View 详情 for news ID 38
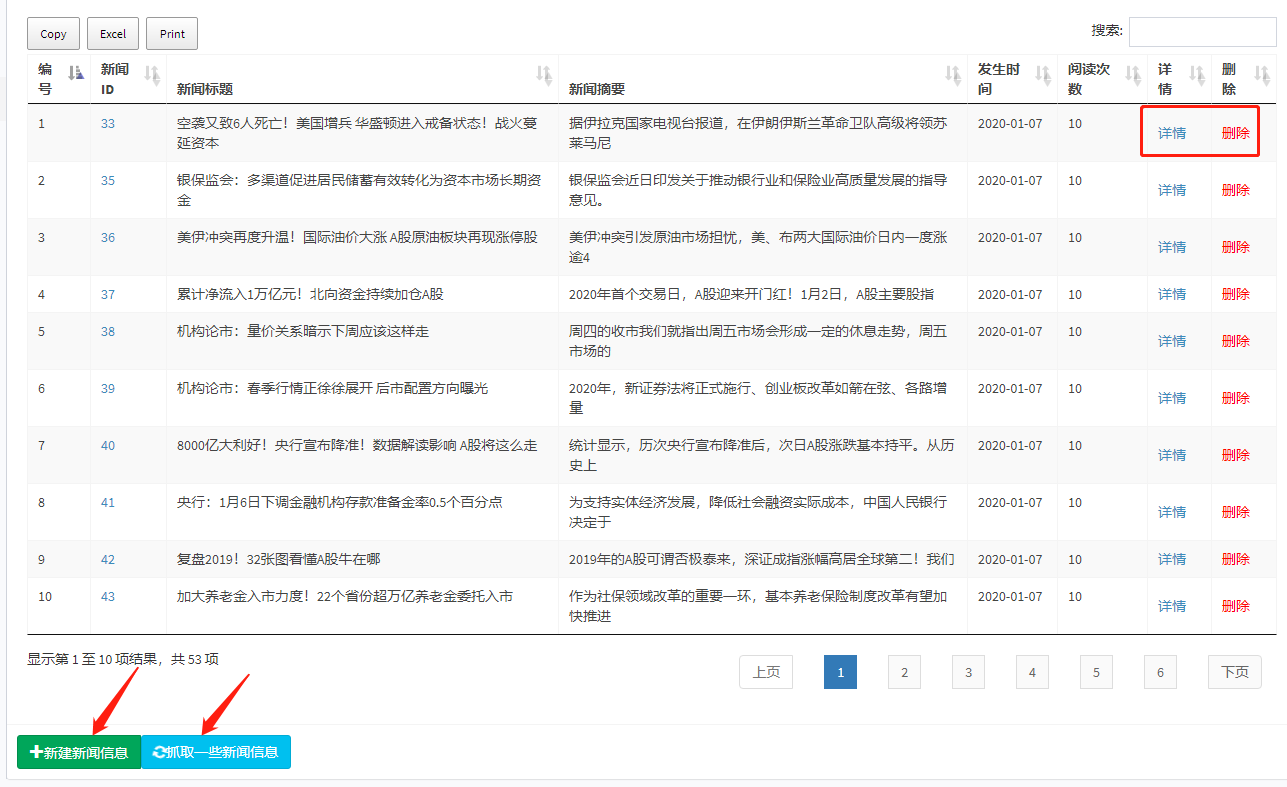Screen dimensions: 1287x787 click(1172, 341)
